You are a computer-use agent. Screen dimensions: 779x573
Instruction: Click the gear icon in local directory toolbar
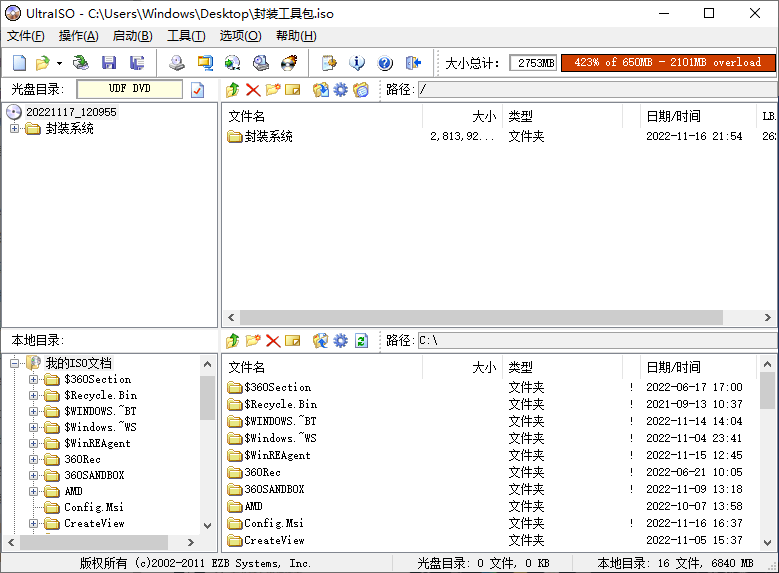[x=340, y=341]
